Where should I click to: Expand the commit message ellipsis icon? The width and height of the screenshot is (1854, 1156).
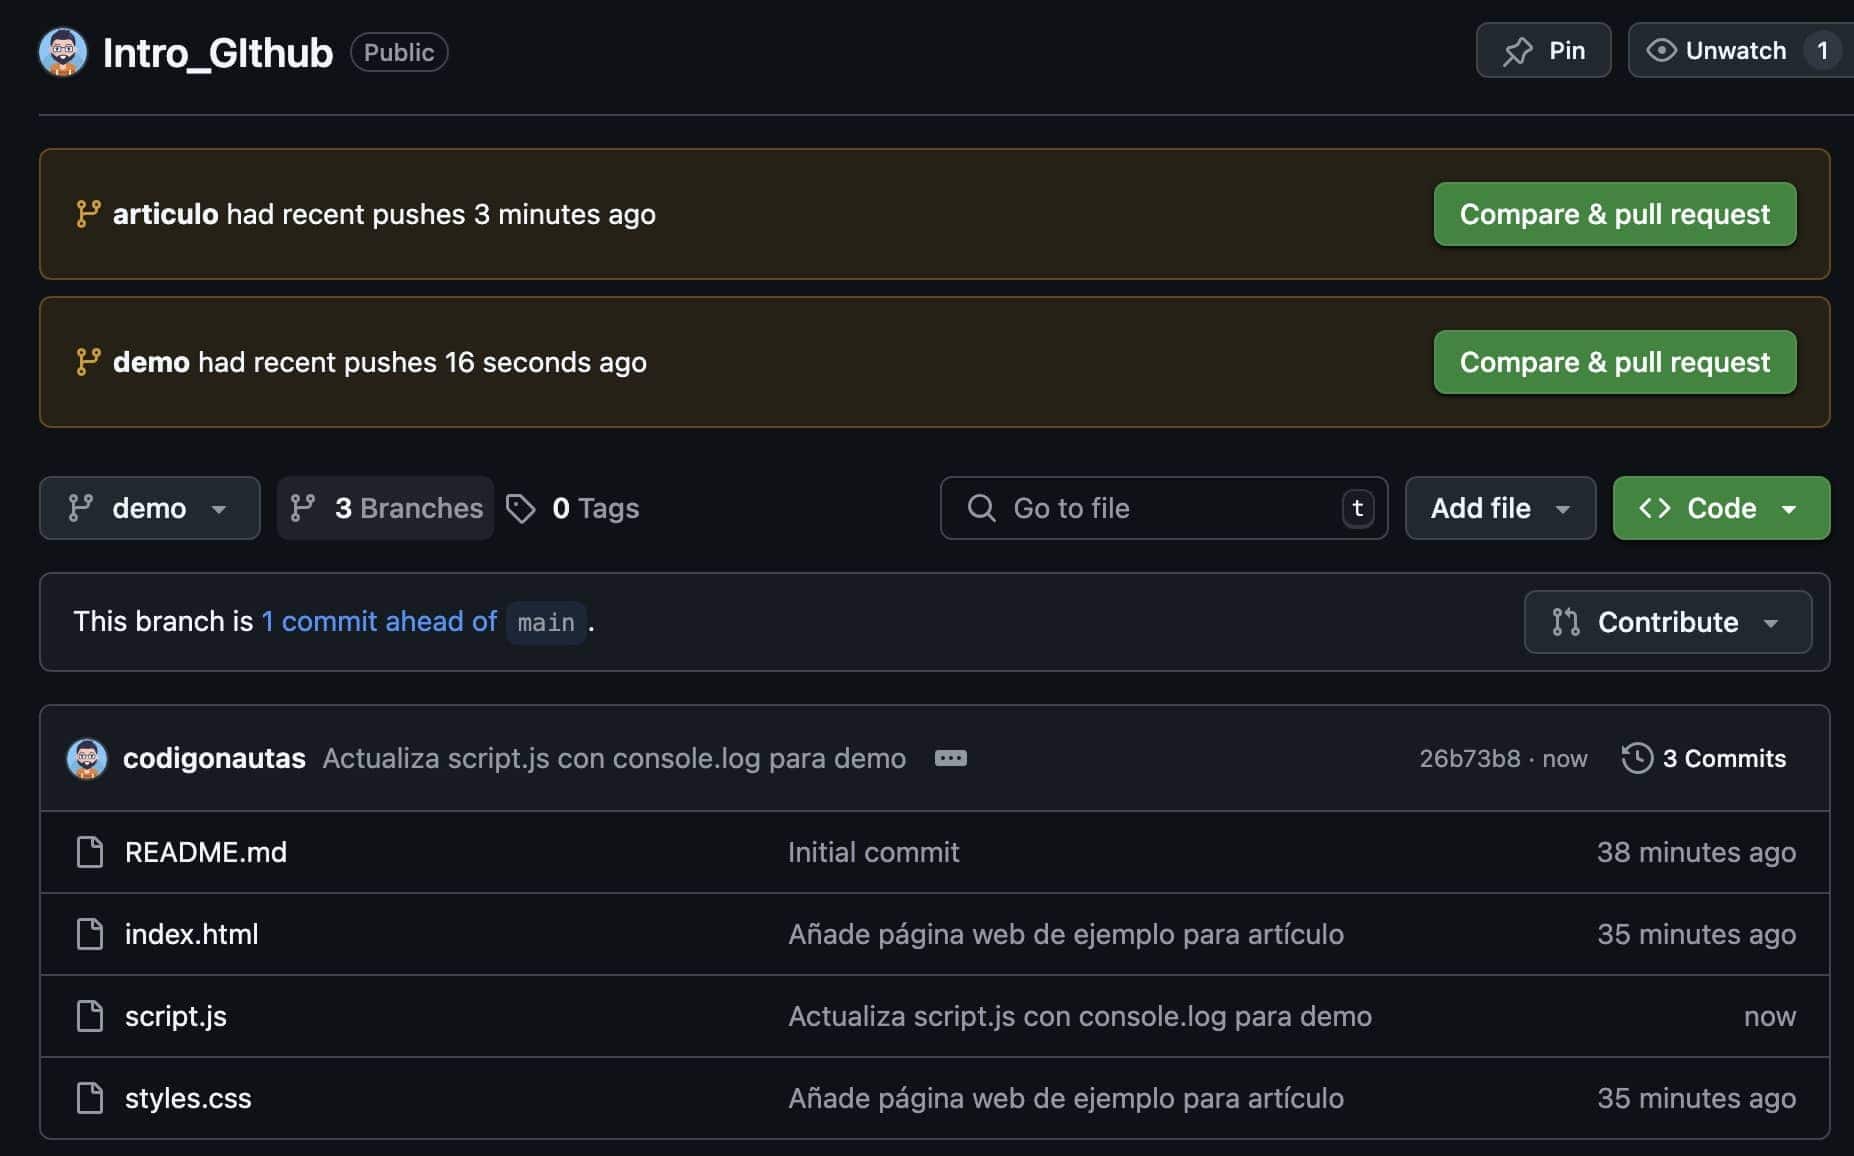950,758
